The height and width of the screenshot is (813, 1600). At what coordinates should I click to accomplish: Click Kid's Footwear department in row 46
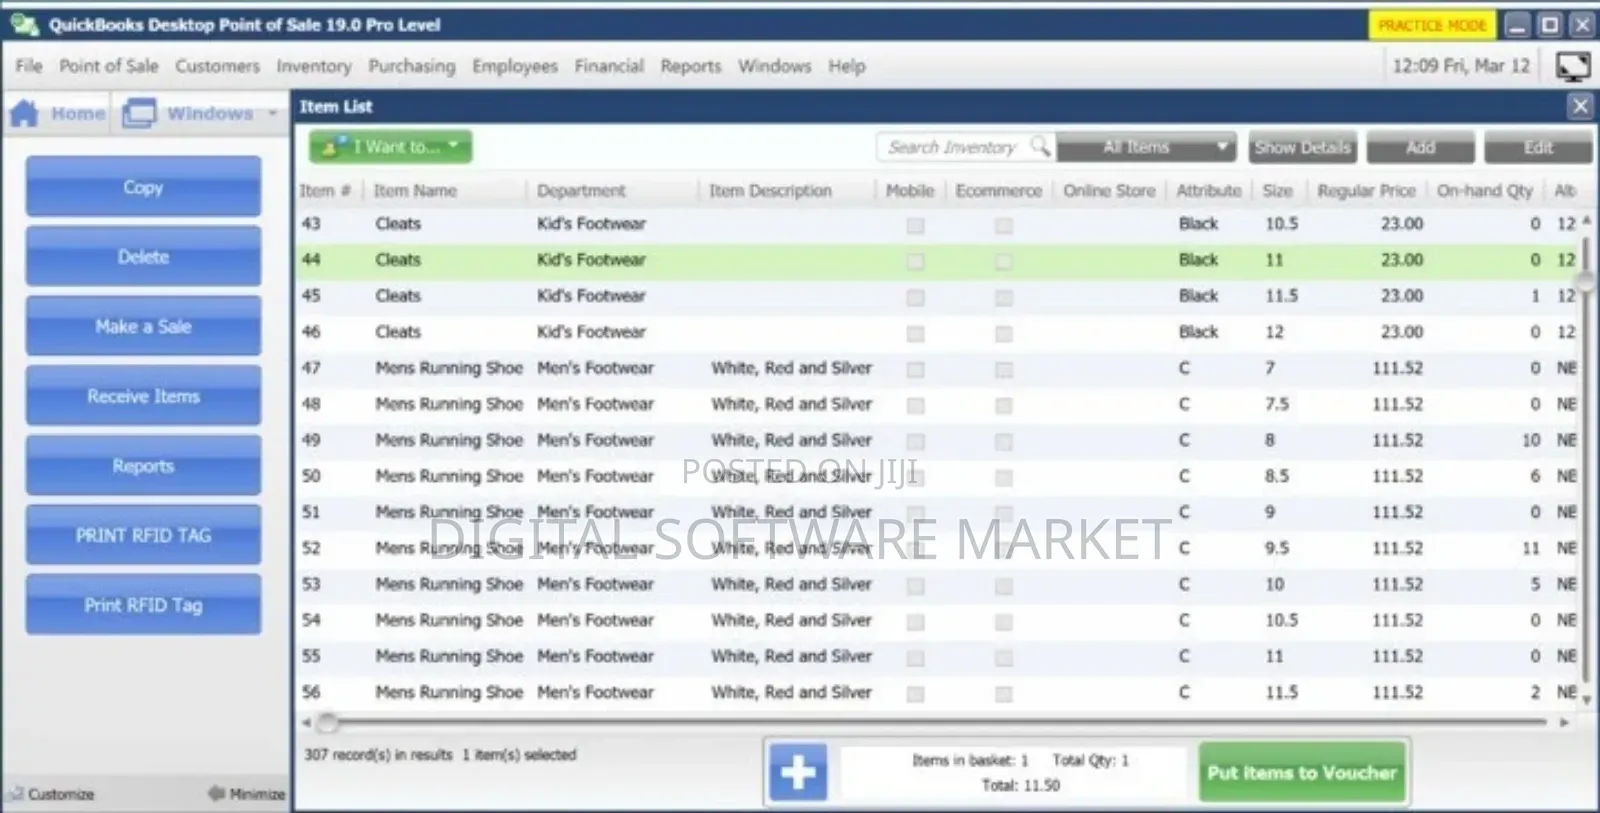(591, 332)
